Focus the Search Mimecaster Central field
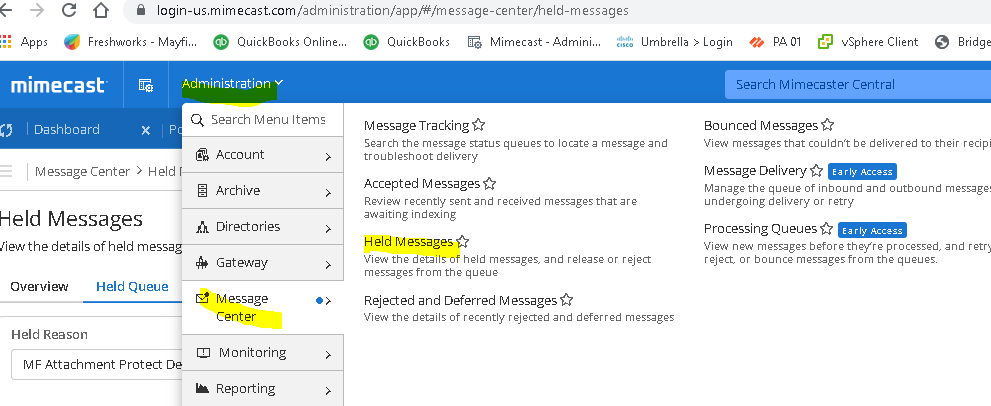This screenshot has width=991, height=406. (858, 85)
